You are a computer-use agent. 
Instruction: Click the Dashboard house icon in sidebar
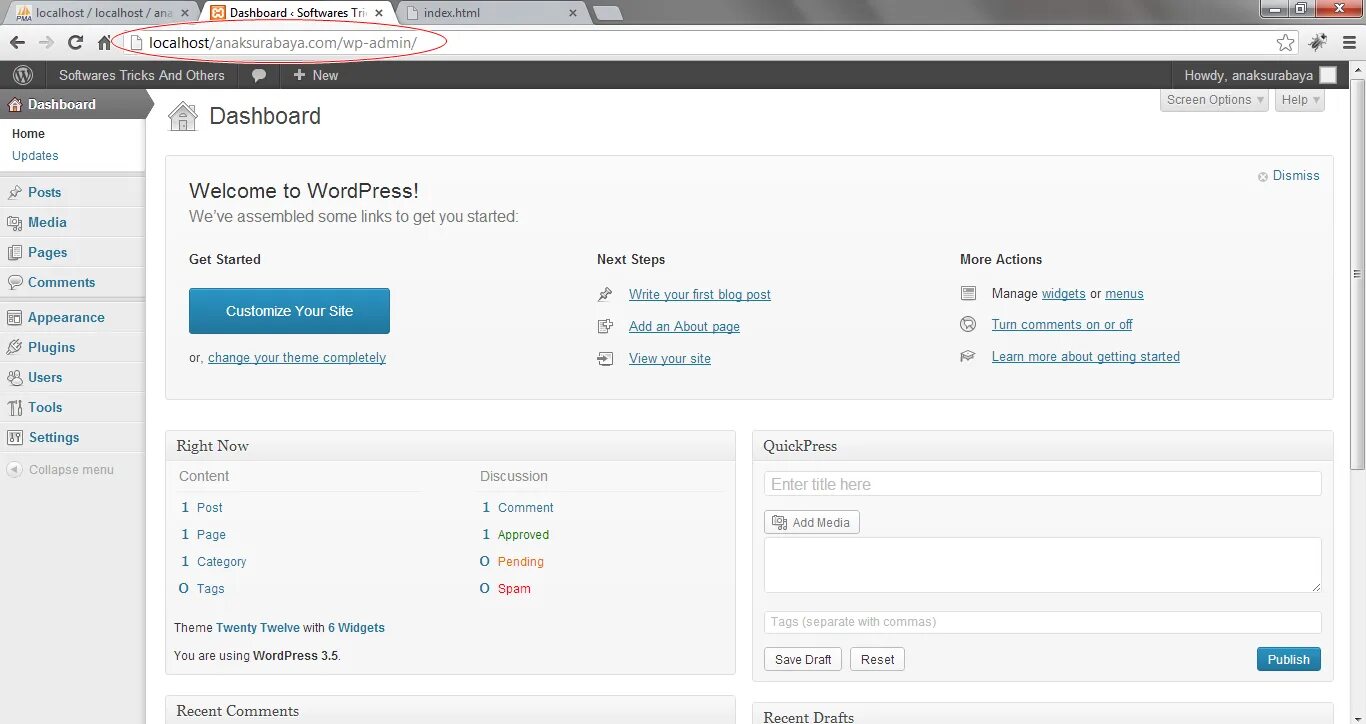click(x=14, y=104)
